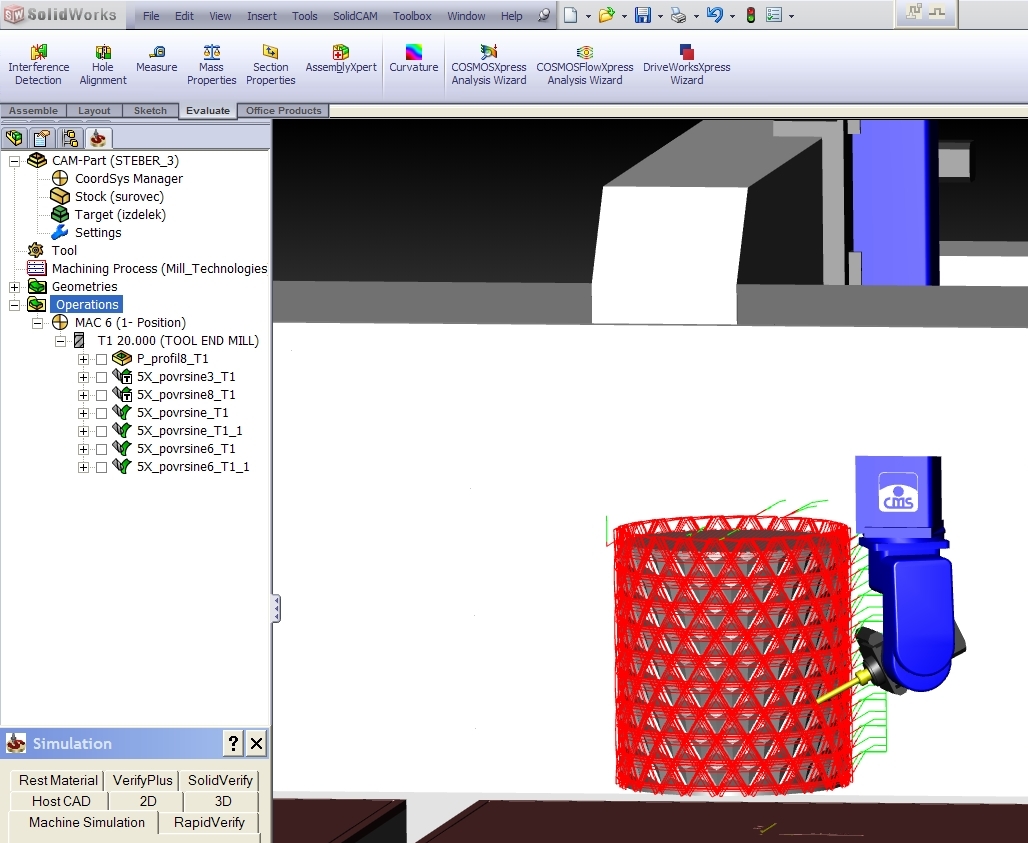Collapse the Operations tree node
1028x843 pixels.
click(x=14, y=305)
